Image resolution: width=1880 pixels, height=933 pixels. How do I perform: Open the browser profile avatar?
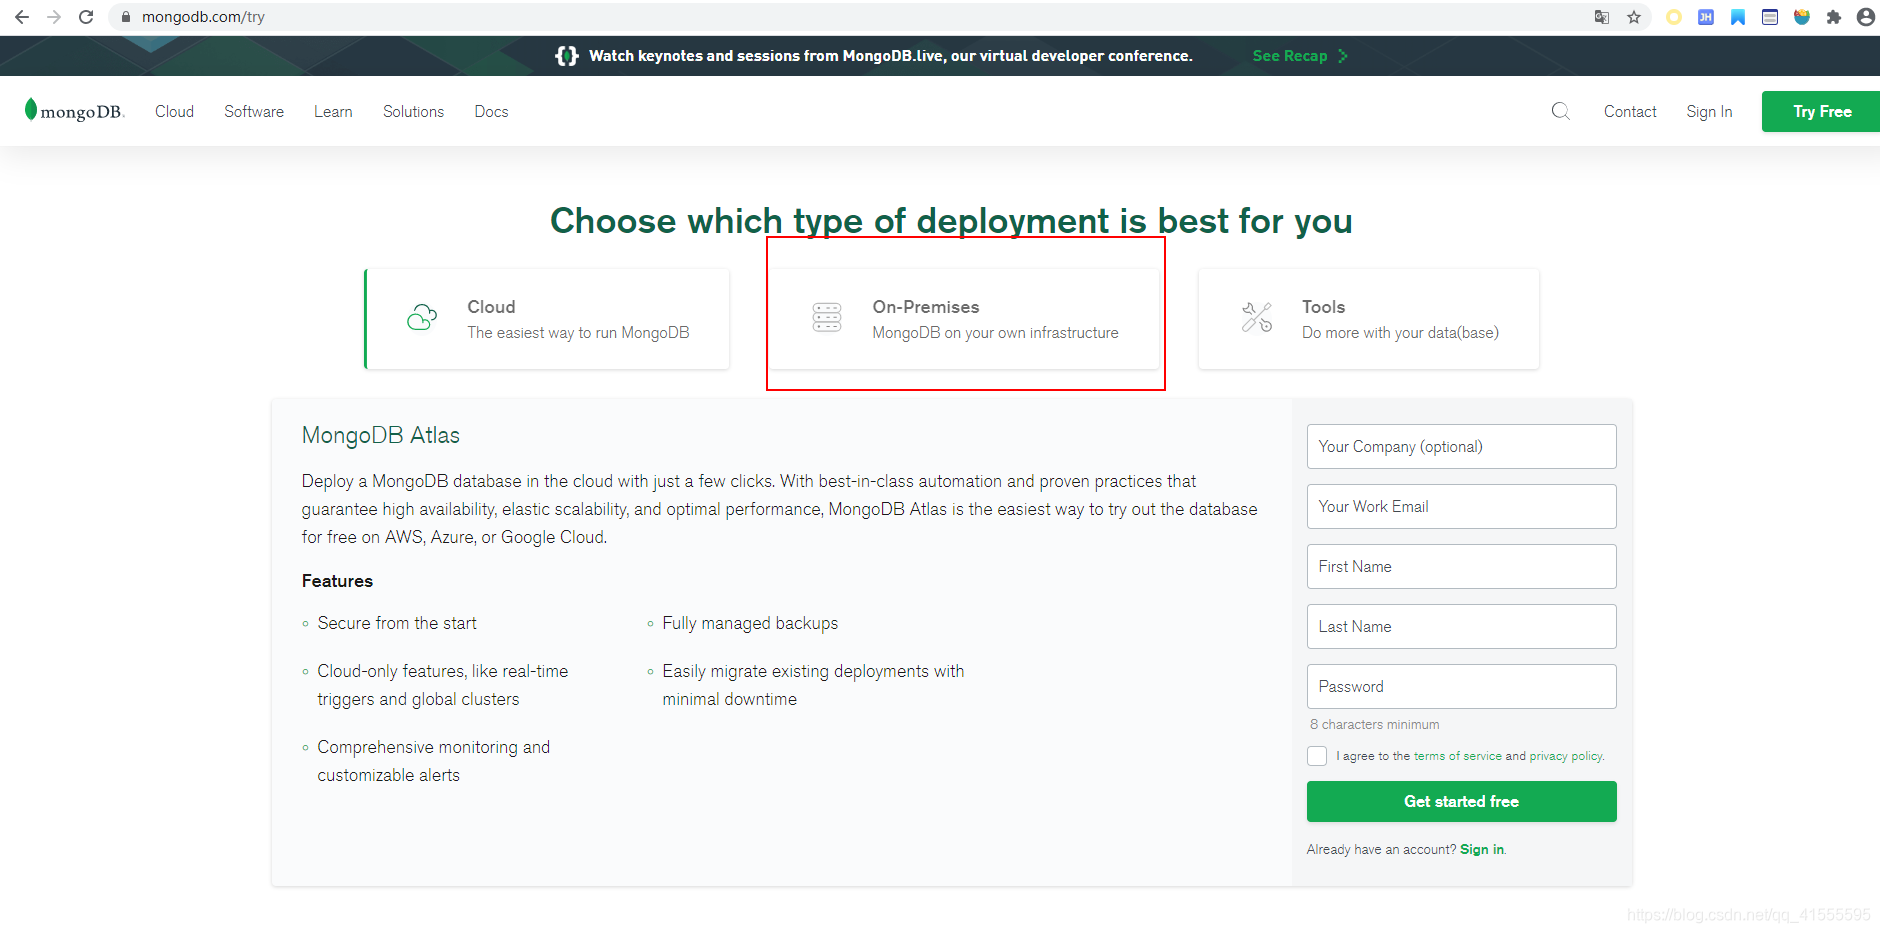point(1866,17)
